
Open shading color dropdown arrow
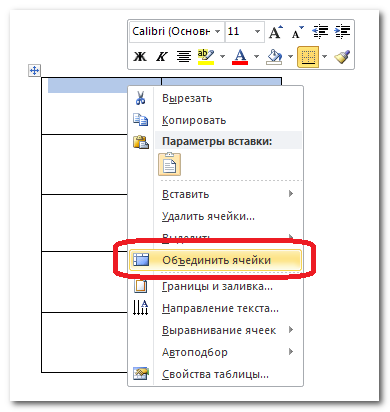click(x=290, y=57)
